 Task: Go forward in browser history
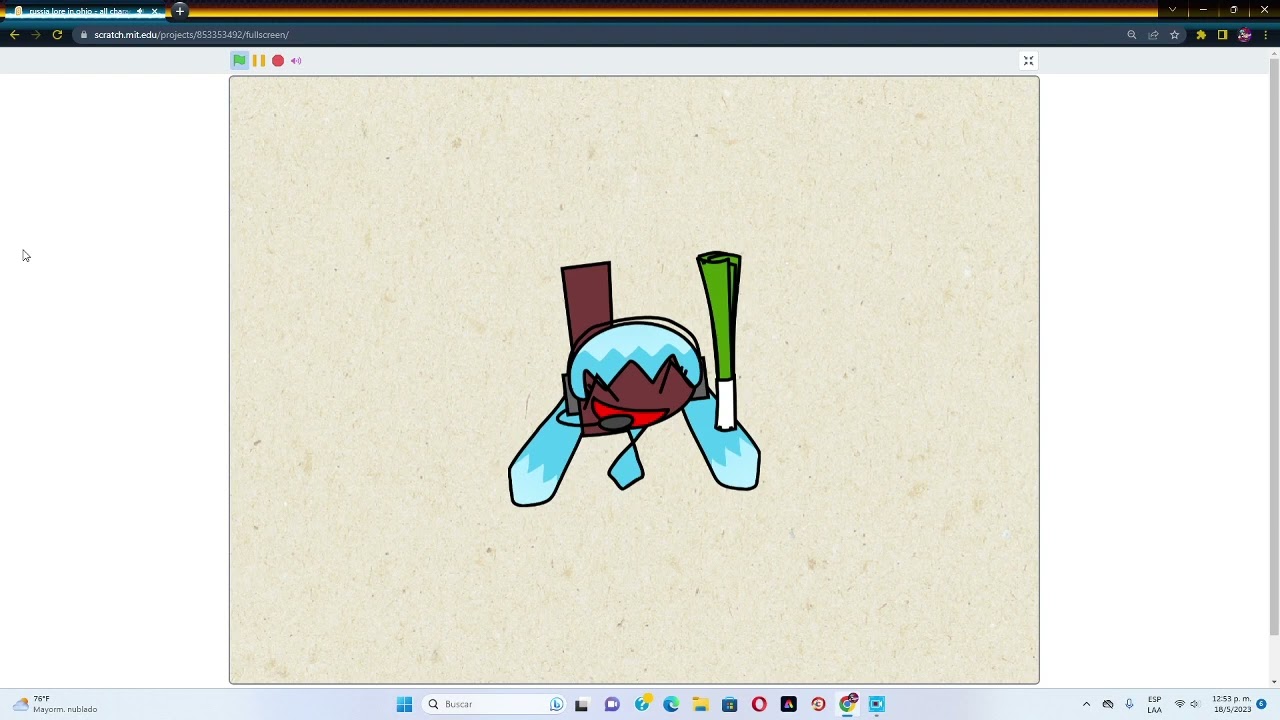coord(36,35)
